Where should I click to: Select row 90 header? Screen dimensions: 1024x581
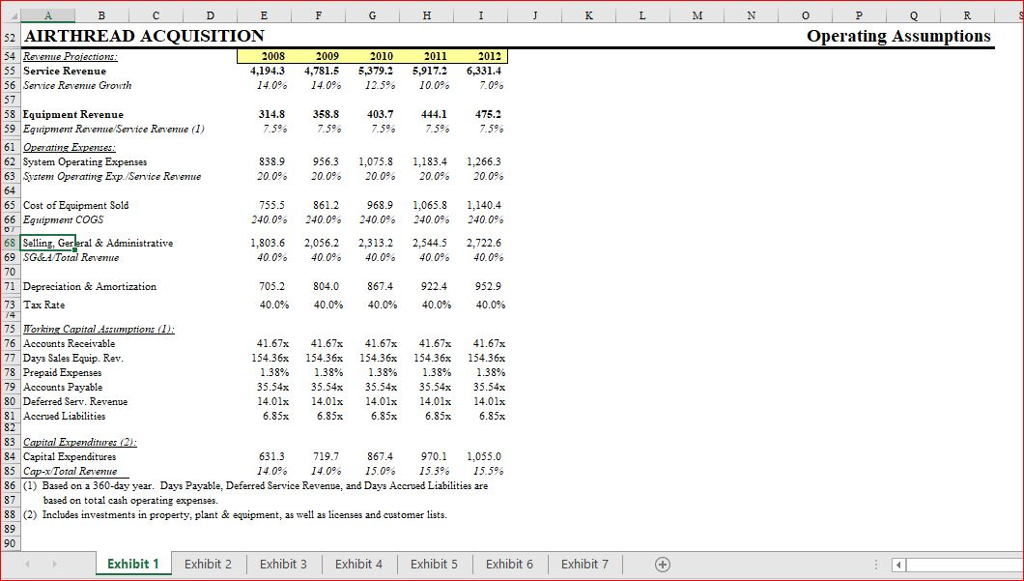click(x=11, y=543)
